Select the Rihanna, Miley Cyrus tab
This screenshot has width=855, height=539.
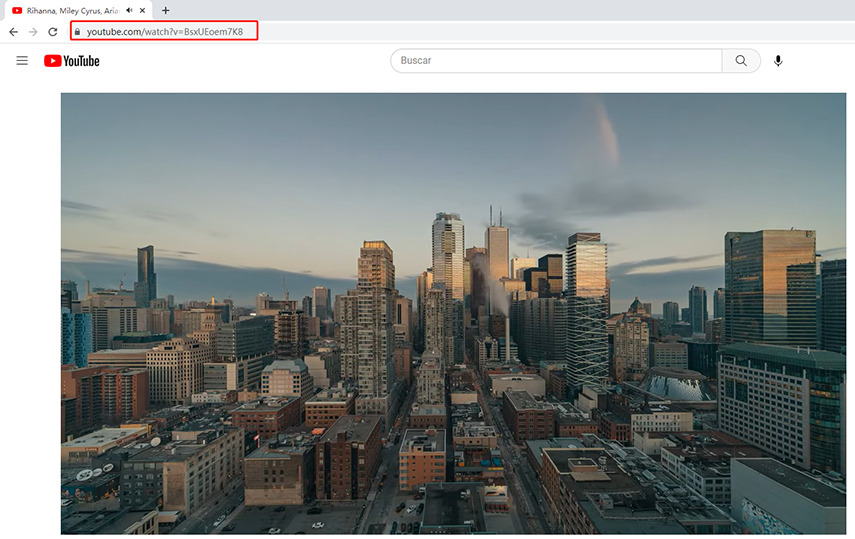79,10
